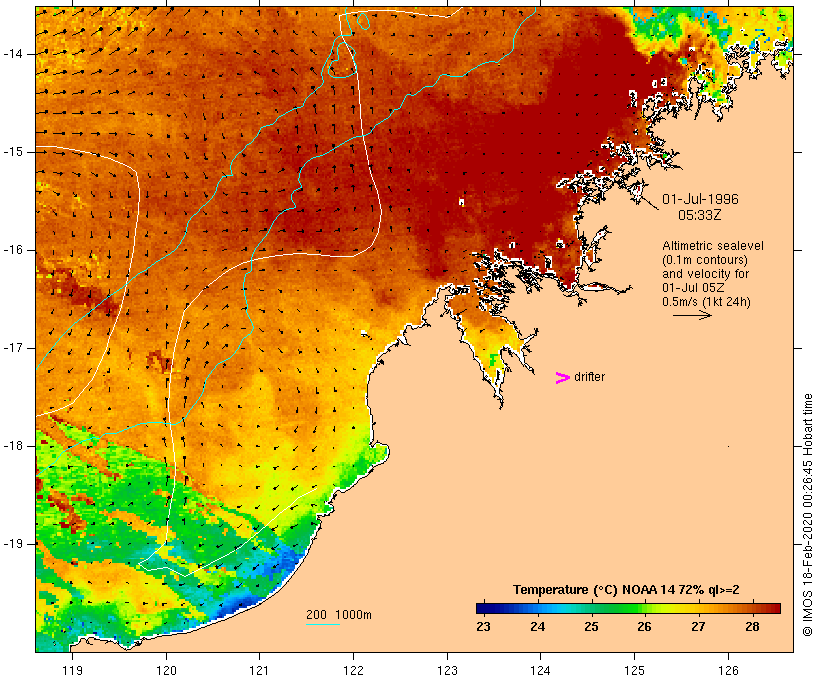Click the velocity scale arrow in legend
This screenshot has height=680, width=820.
point(692,315)
